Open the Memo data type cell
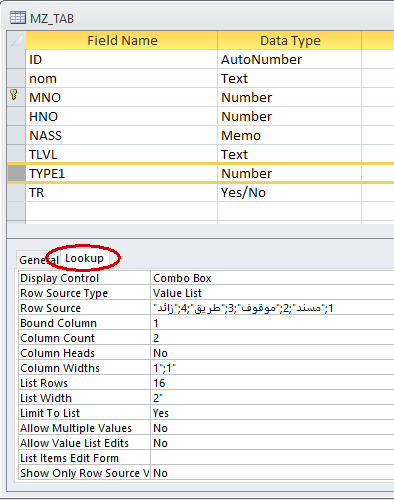394x500 pixels. [290, 136]
